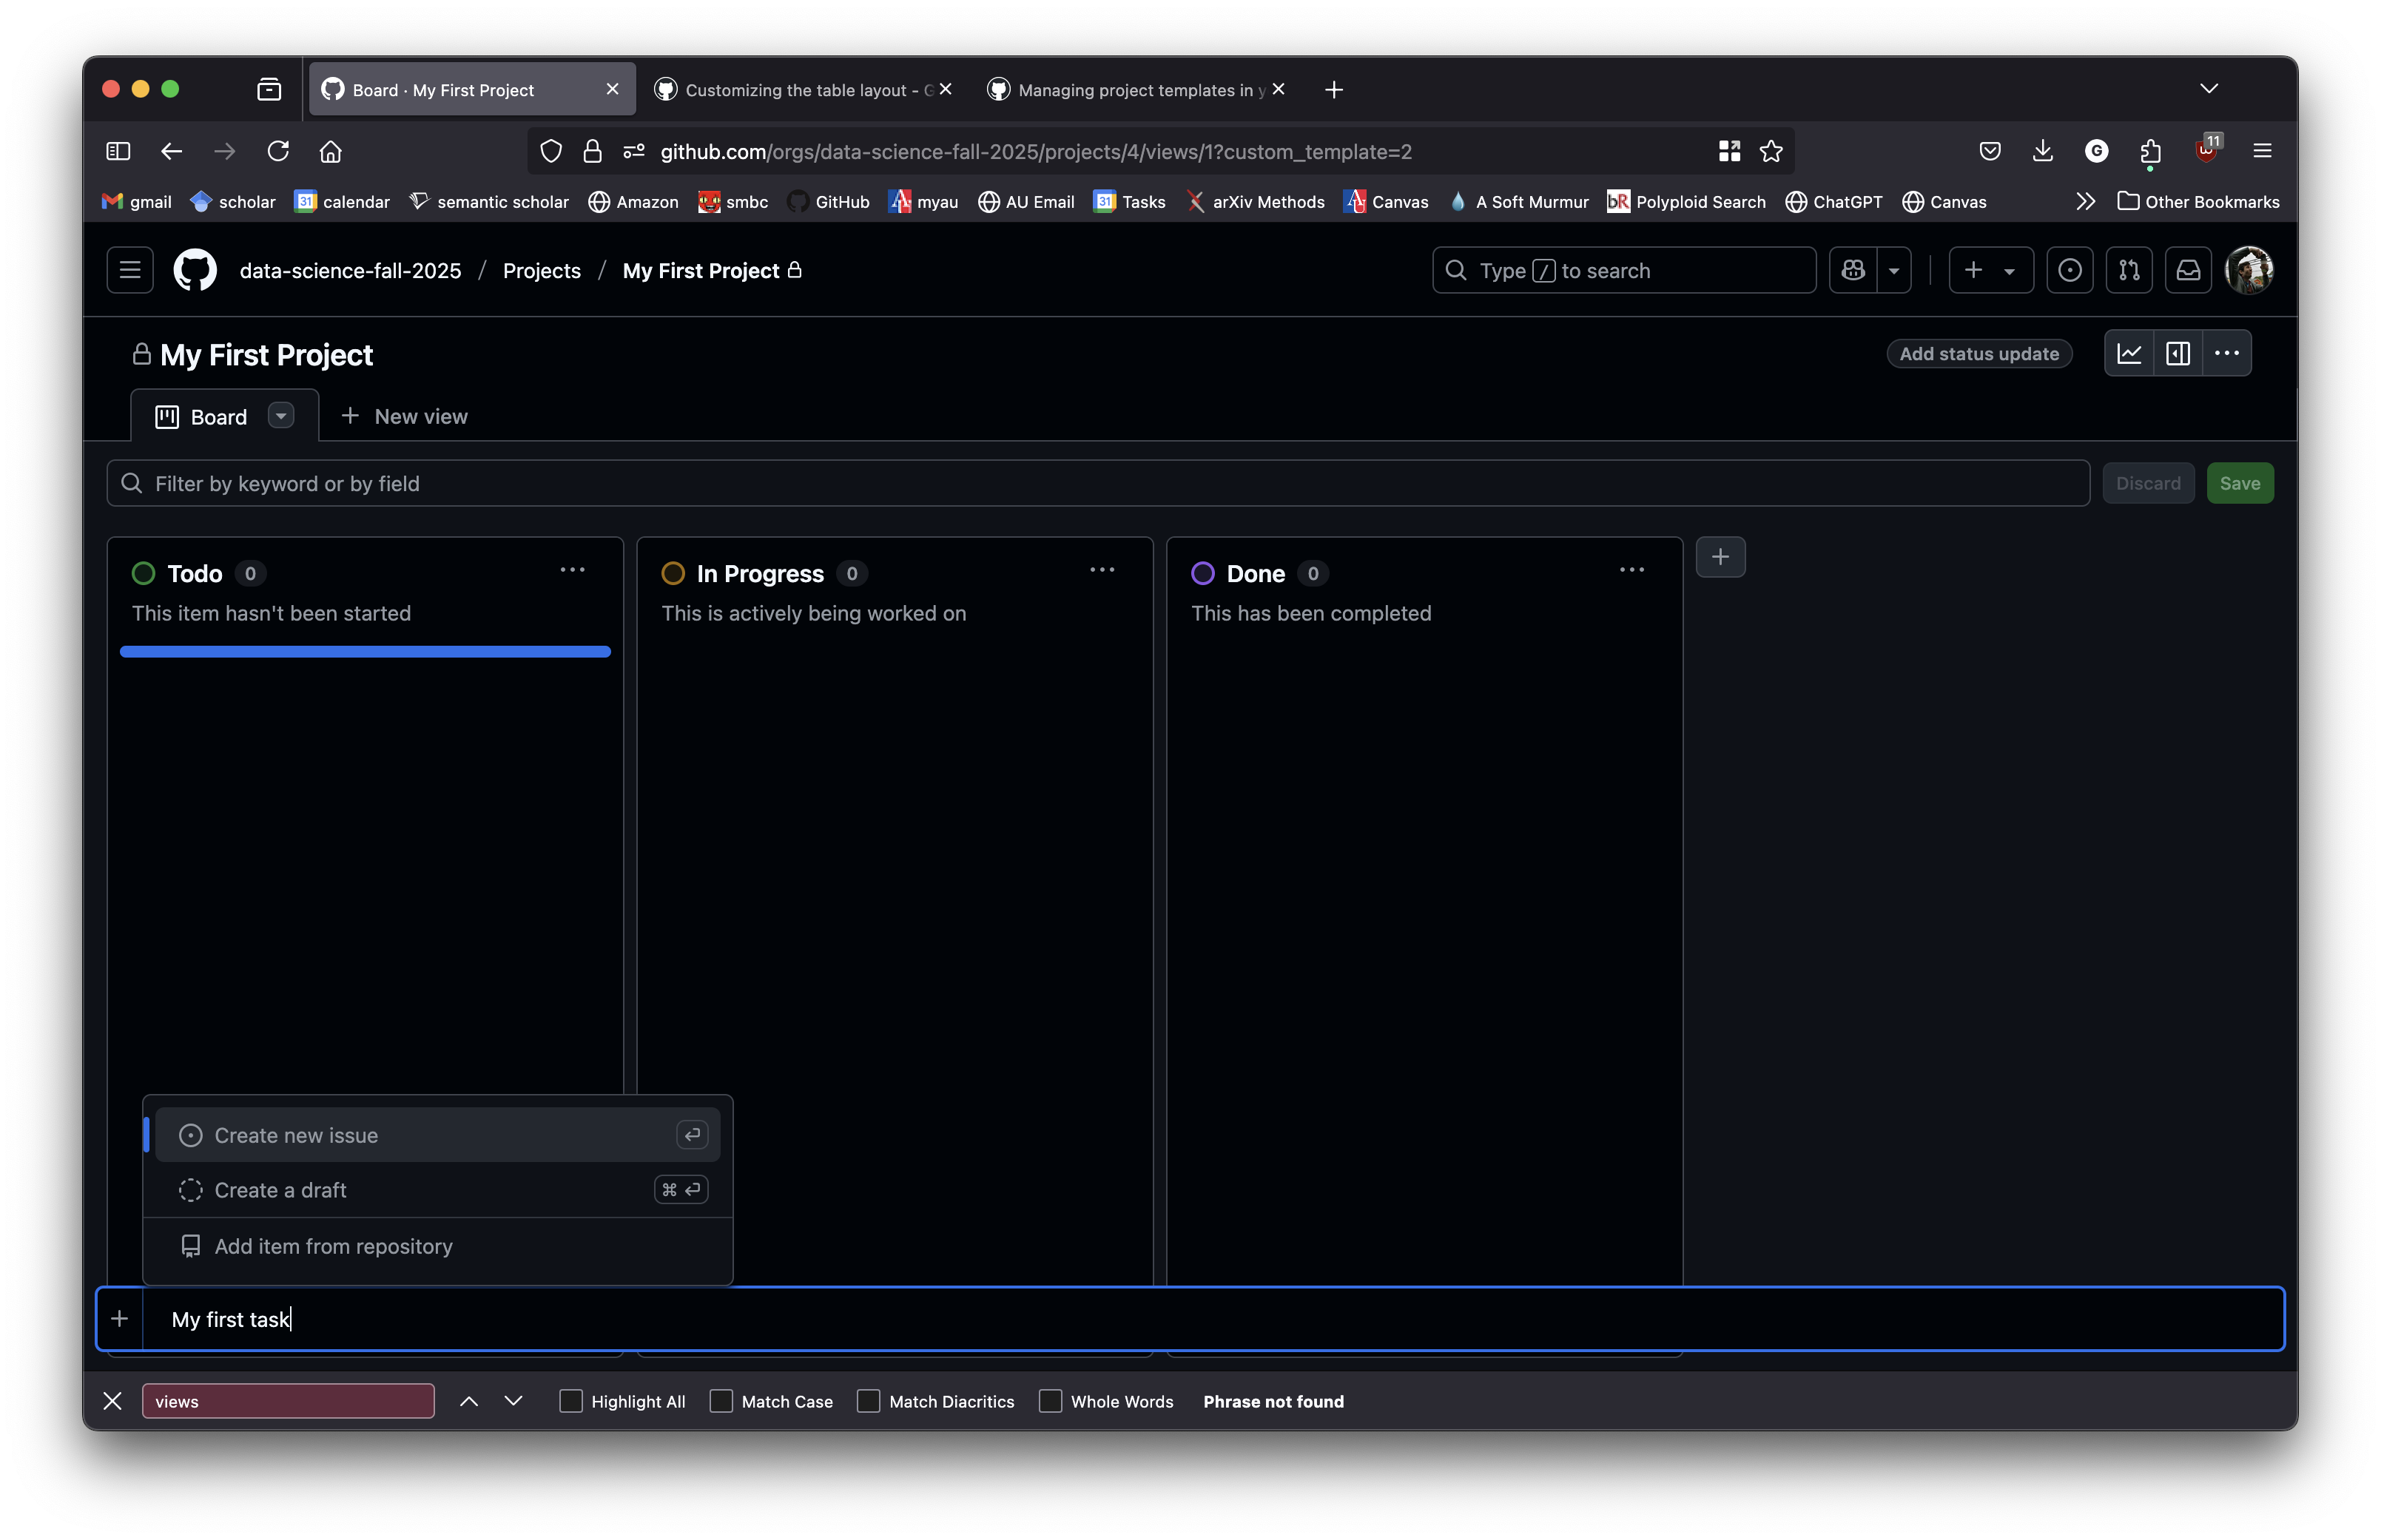
Task: Click the Type / to search box
Action: pyautogui.click(x=1624, y=270)
